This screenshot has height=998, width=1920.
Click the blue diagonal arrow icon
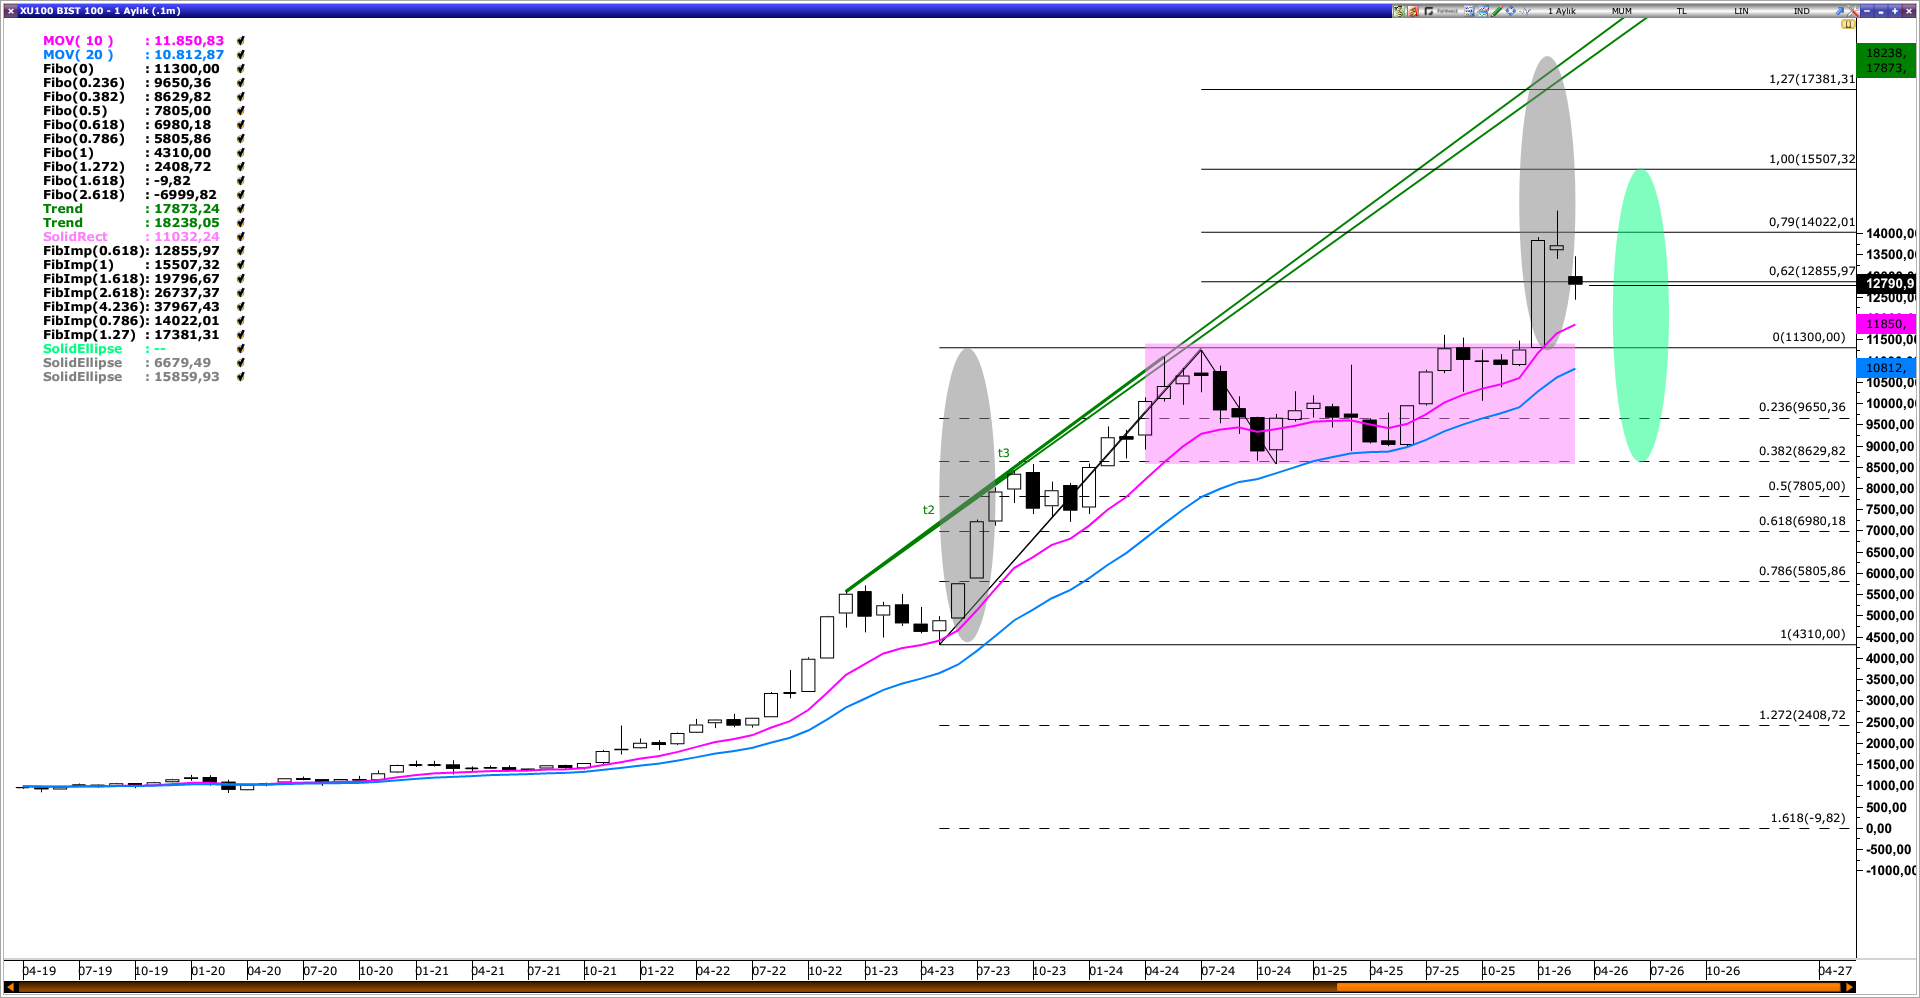[1839, 11]
